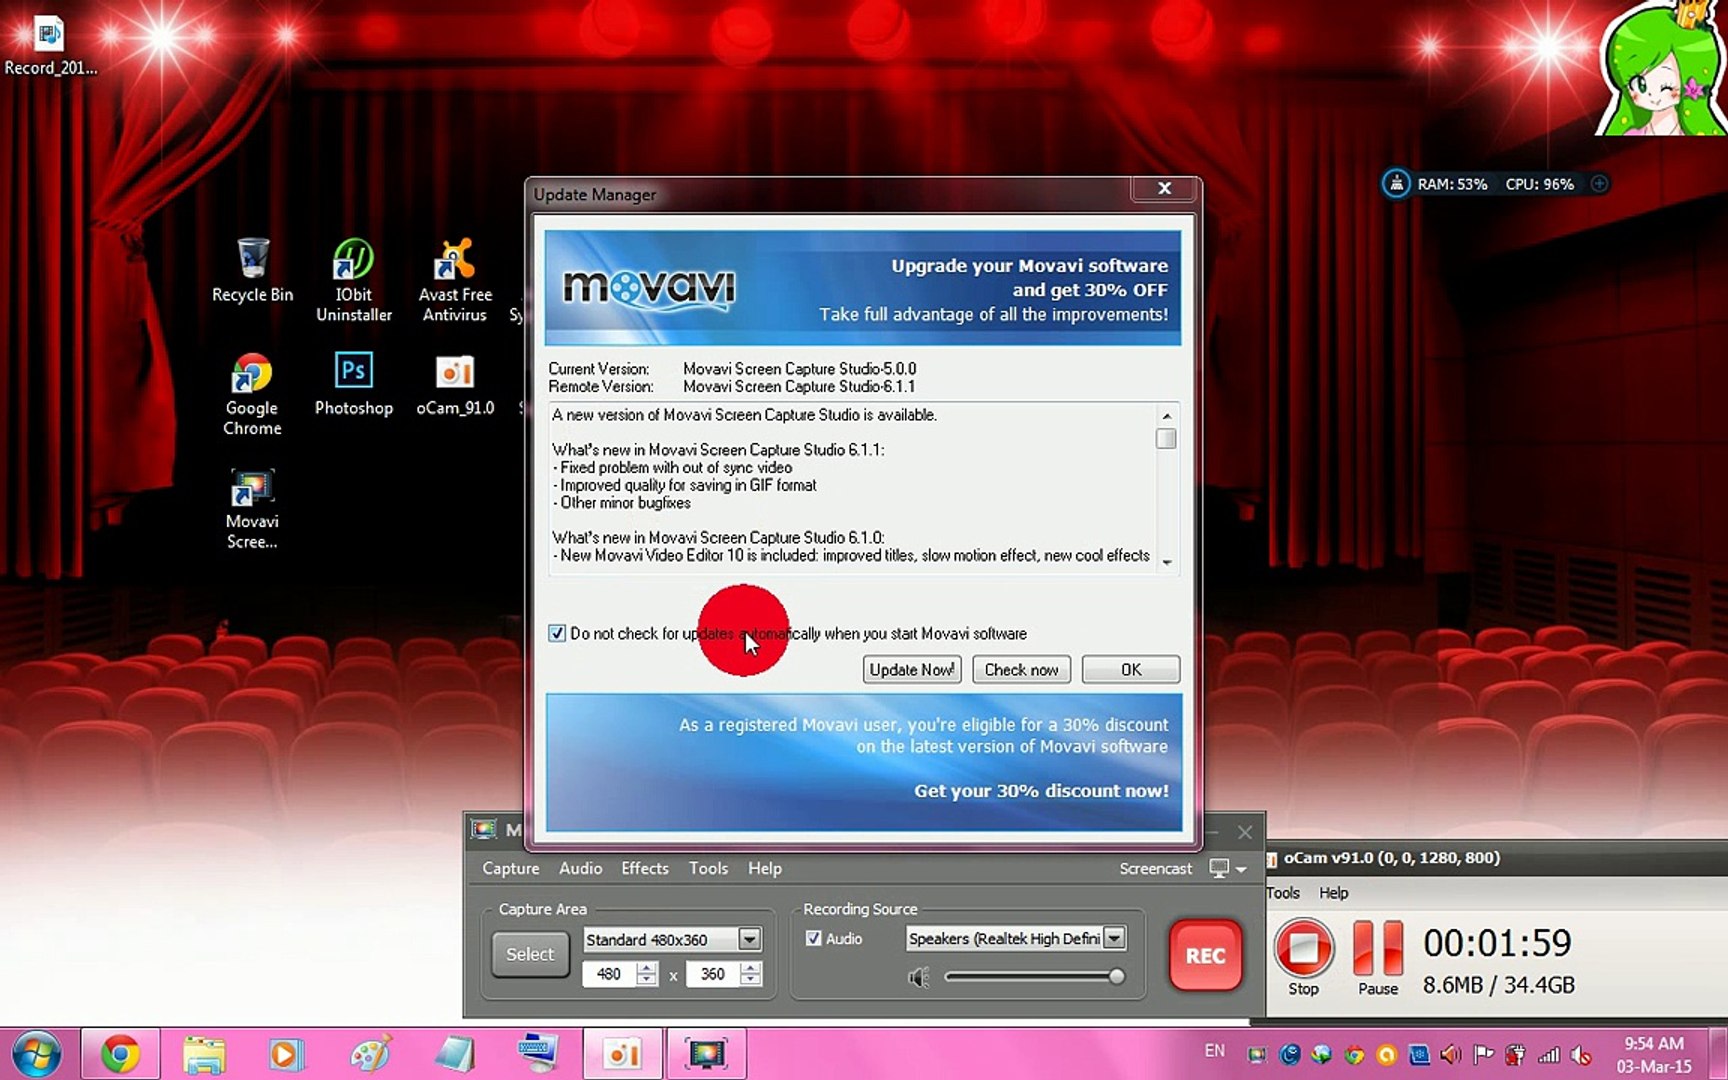The height and width of the screenshot is (1080, 1728).
Task: Click the Movavi speaker volume icon
Action: click(918, 977)
